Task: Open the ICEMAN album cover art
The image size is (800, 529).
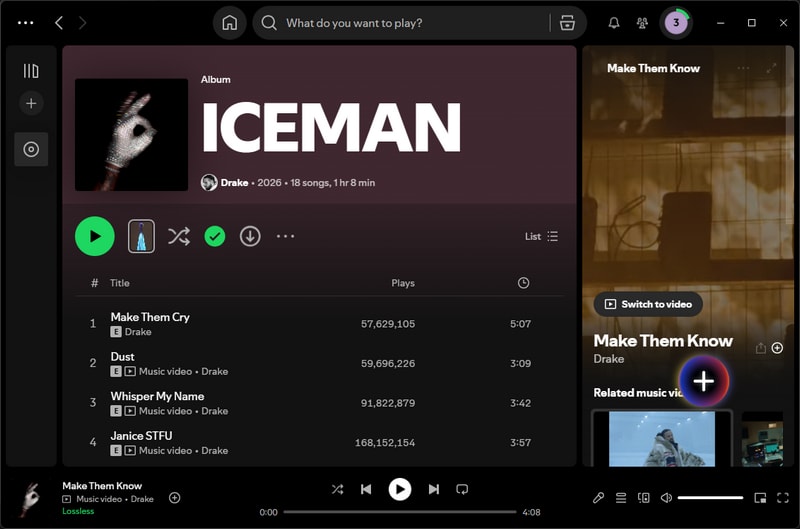Action: [x=132, y=135]
